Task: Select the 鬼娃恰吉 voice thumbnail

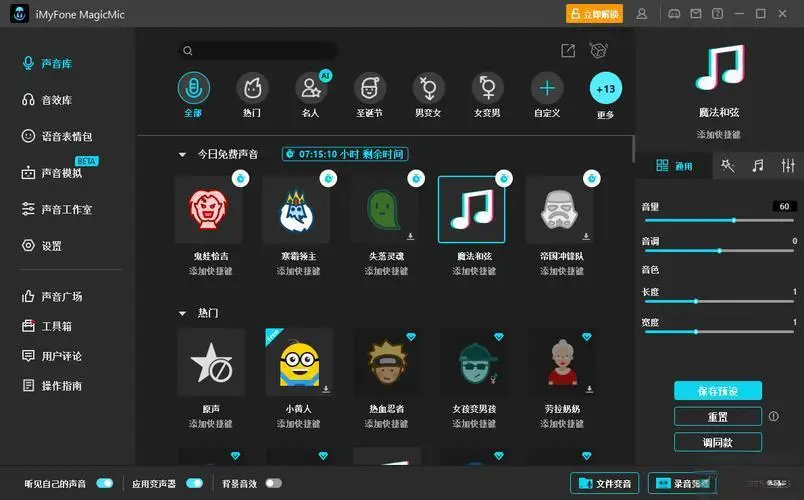Action: (x=208, y=210)
